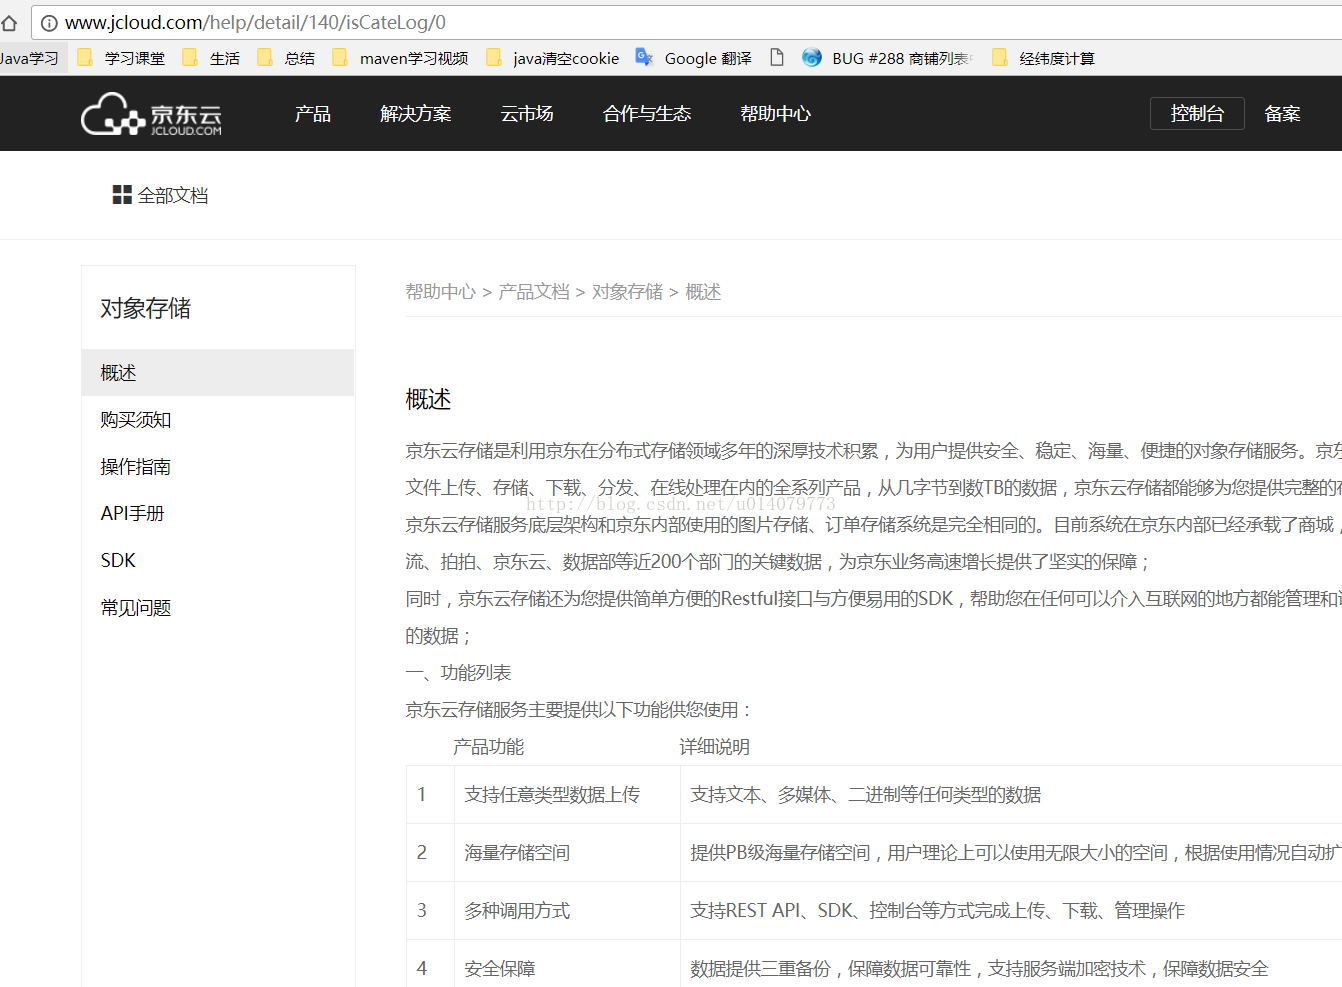This screenshot has width=1342, height=987.
Task: Click the 备案 link in header
Action: [x=1282, y=114]
